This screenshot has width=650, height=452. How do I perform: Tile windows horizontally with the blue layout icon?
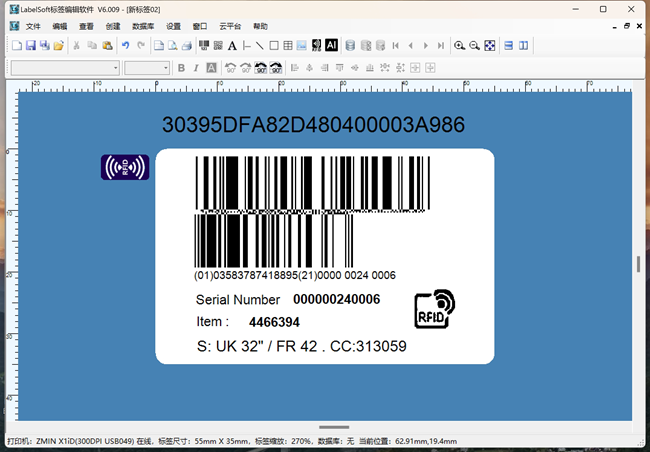pyautogui.click(x=509, y=46)
